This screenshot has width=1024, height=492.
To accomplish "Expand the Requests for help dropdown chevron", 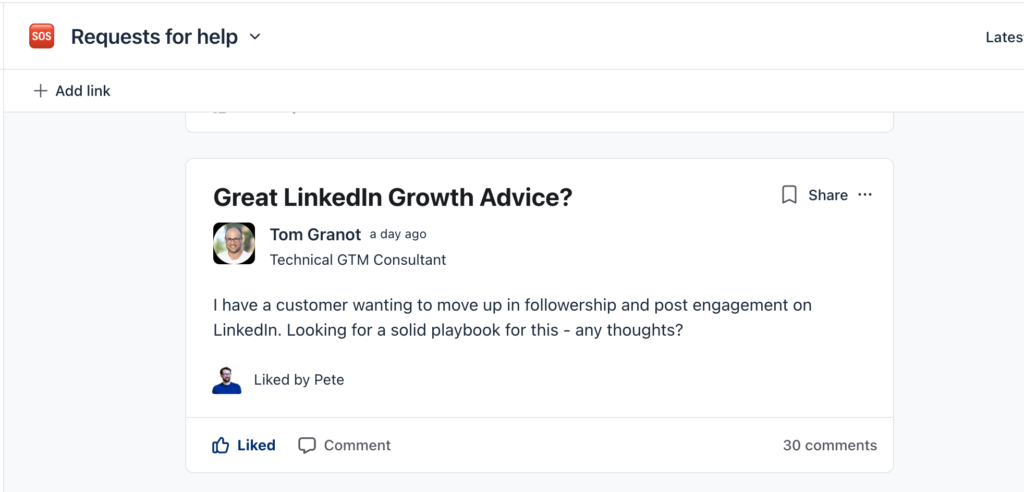I will pos(255,37).
